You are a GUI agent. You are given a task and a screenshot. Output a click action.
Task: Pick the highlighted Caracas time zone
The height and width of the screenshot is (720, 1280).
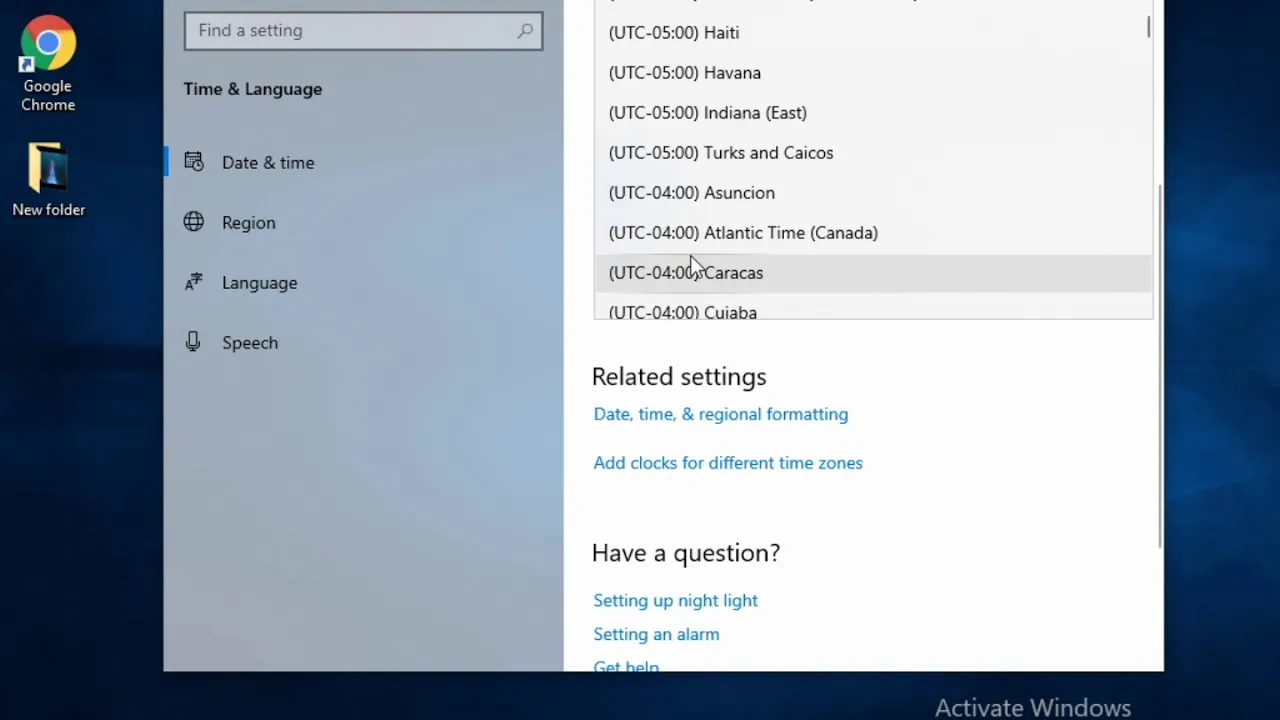[x=686, y=273]
